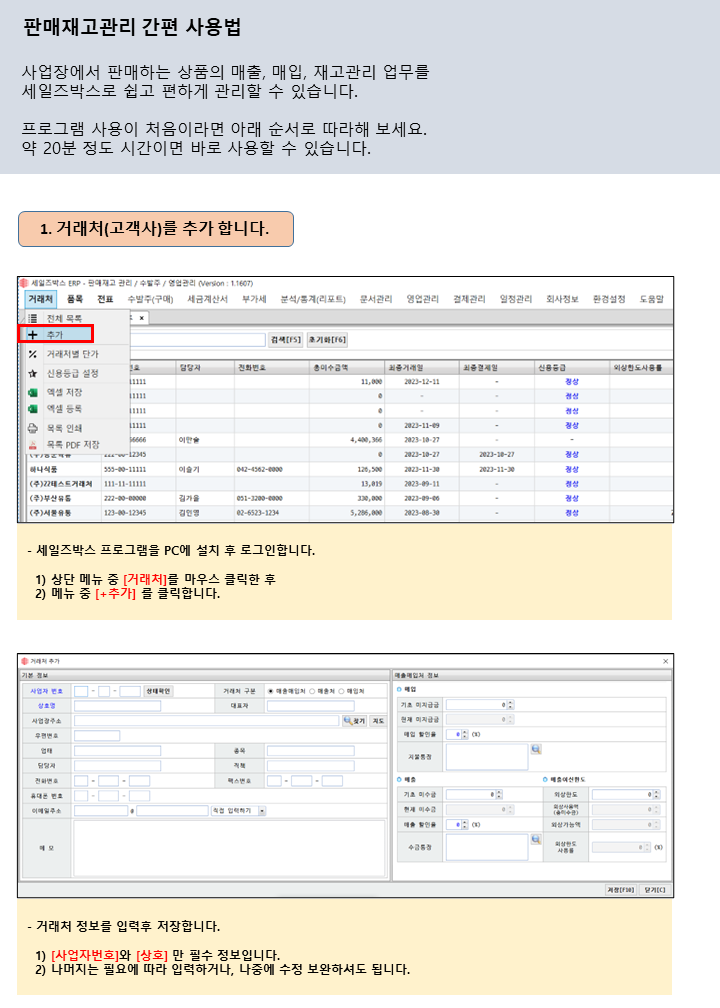Click the 상태확인 button
The image size is (720, 1008).
click(158, 691)
